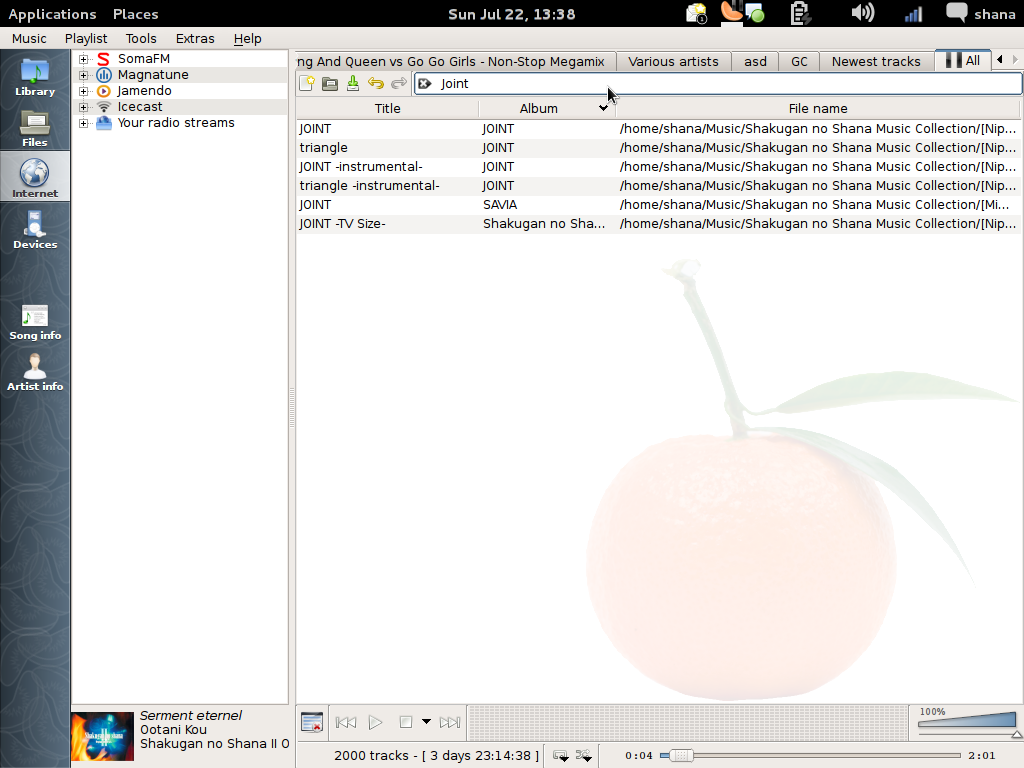Switch to the Newest tracks tab
This screenshot has width=1024, height=768.
(x=876, y=61)
